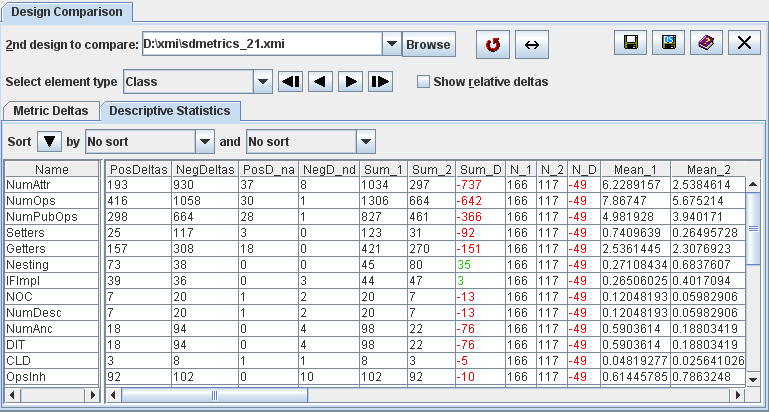Click the NegD_nd column header
Screen dimensions: 769x412
[329, 169]
